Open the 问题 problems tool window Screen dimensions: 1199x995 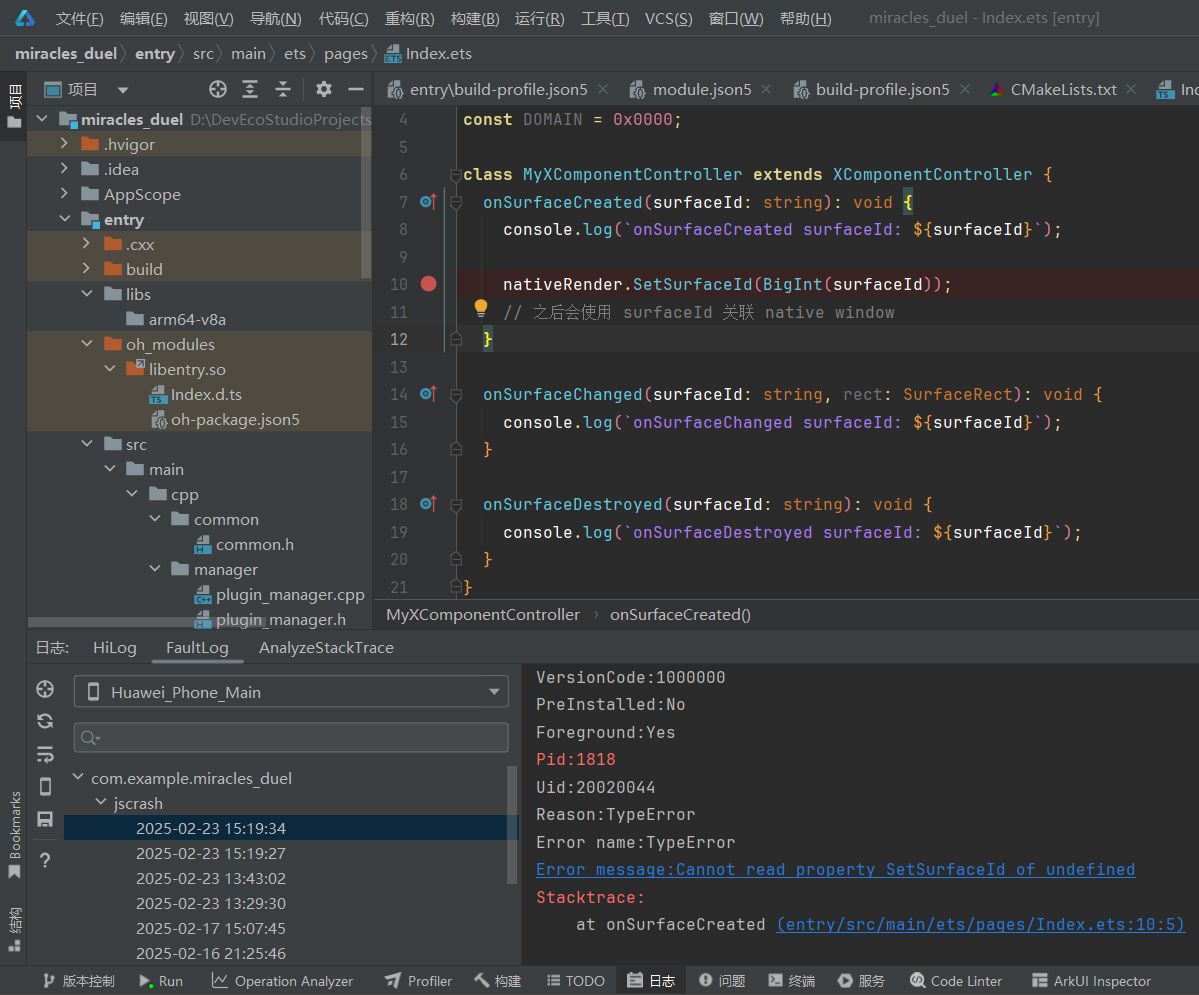point(722,981)
